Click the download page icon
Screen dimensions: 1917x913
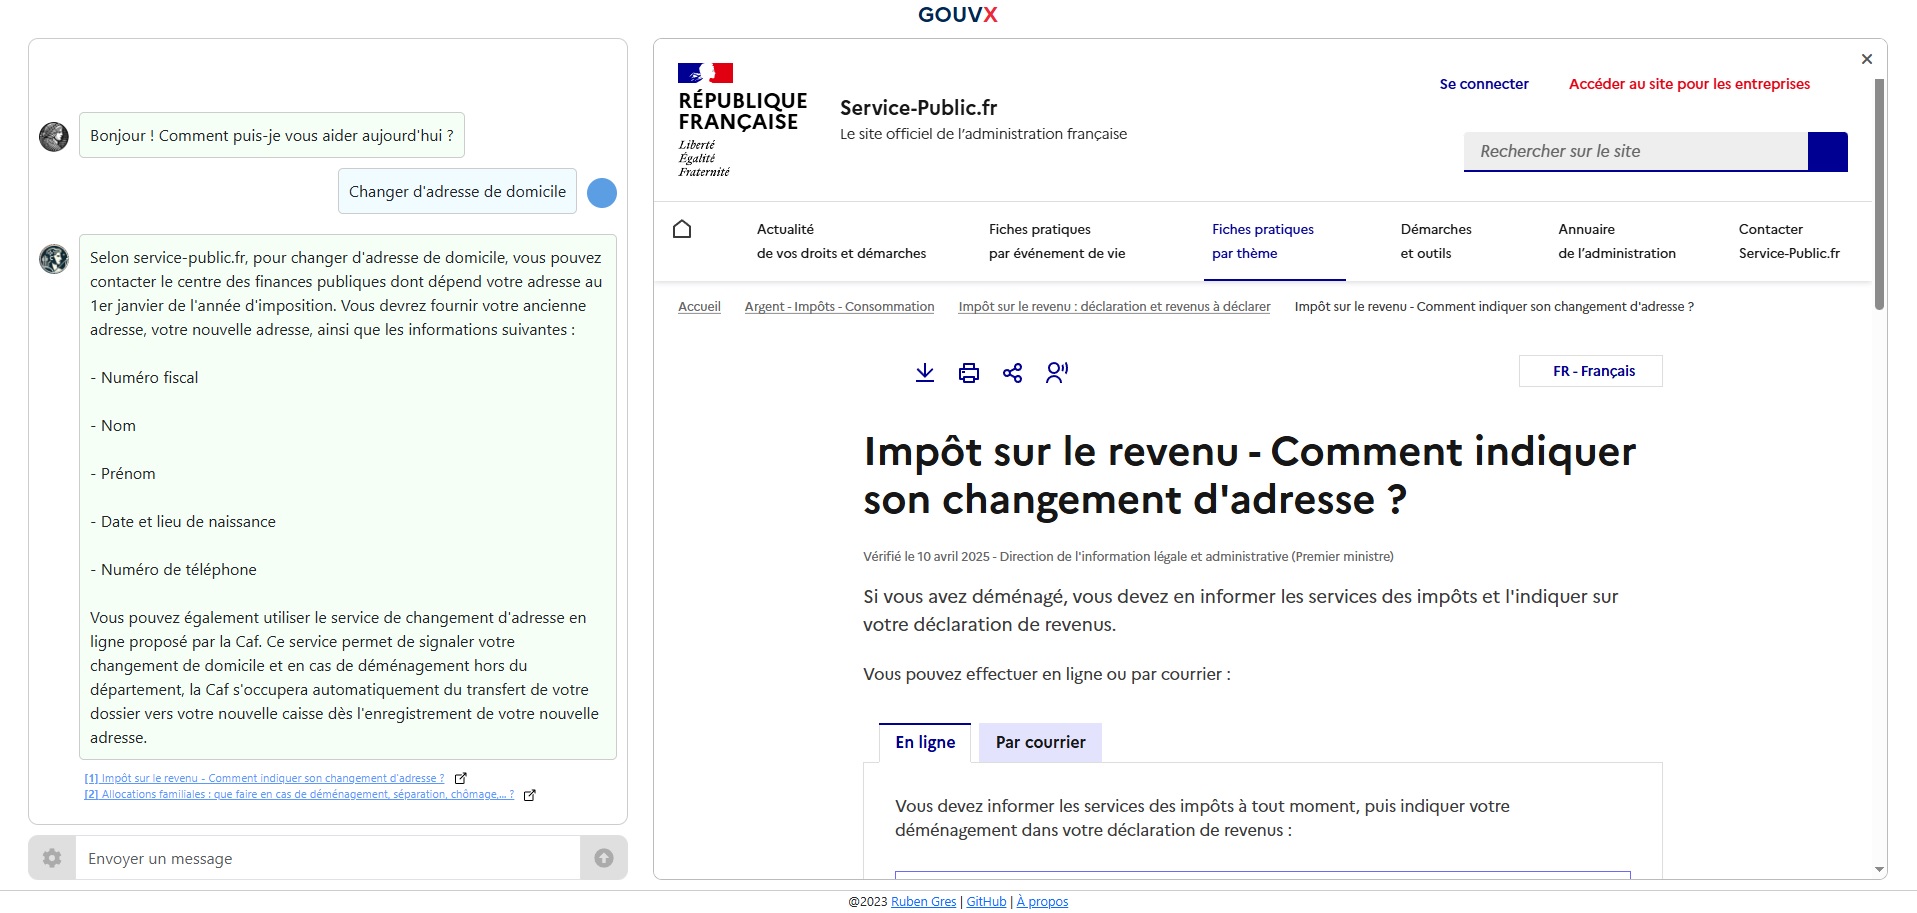925,373
